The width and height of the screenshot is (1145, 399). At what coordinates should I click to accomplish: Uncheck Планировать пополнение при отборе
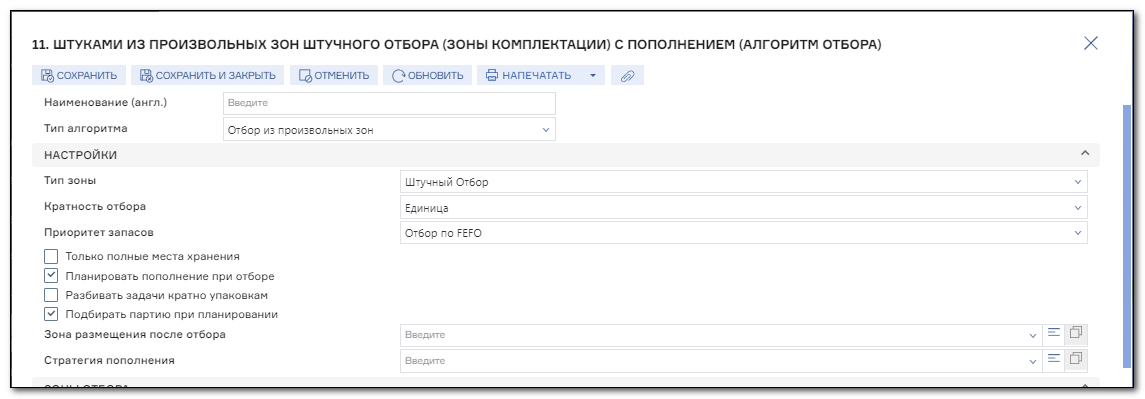point(51,276)
